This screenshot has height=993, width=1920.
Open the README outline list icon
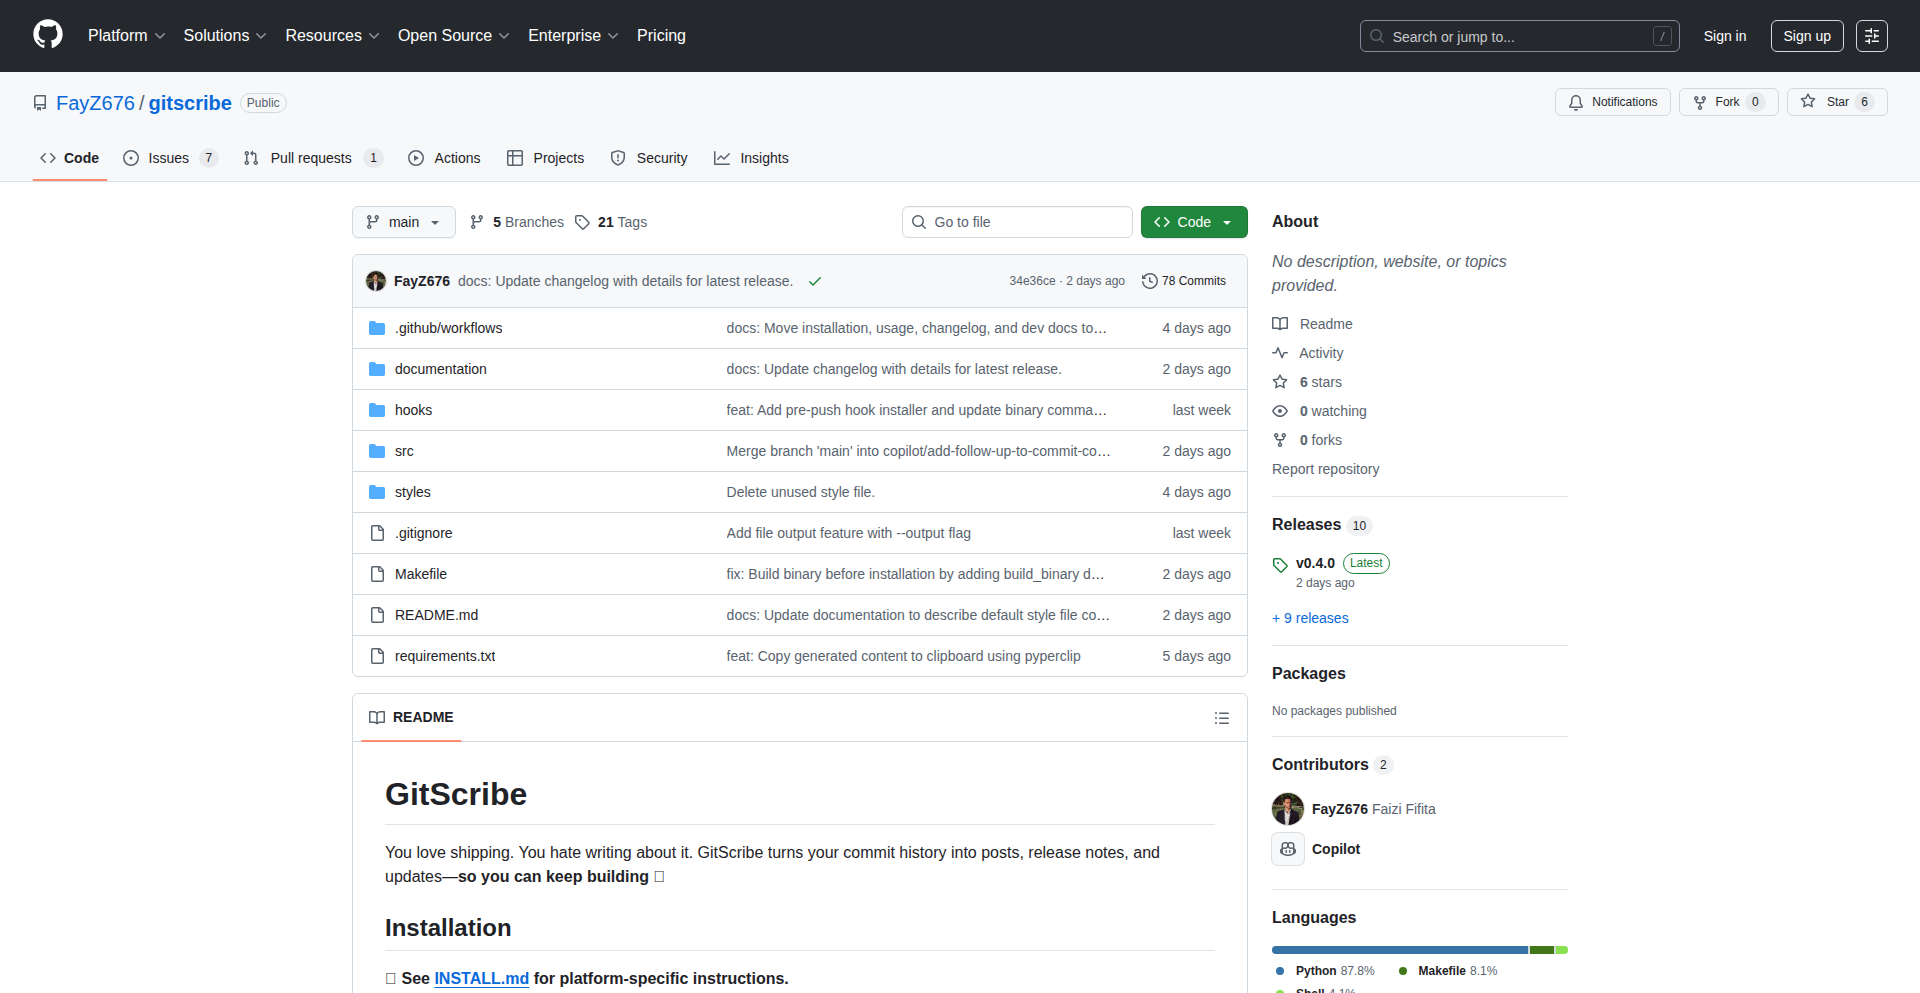[x=1221, y=718]
